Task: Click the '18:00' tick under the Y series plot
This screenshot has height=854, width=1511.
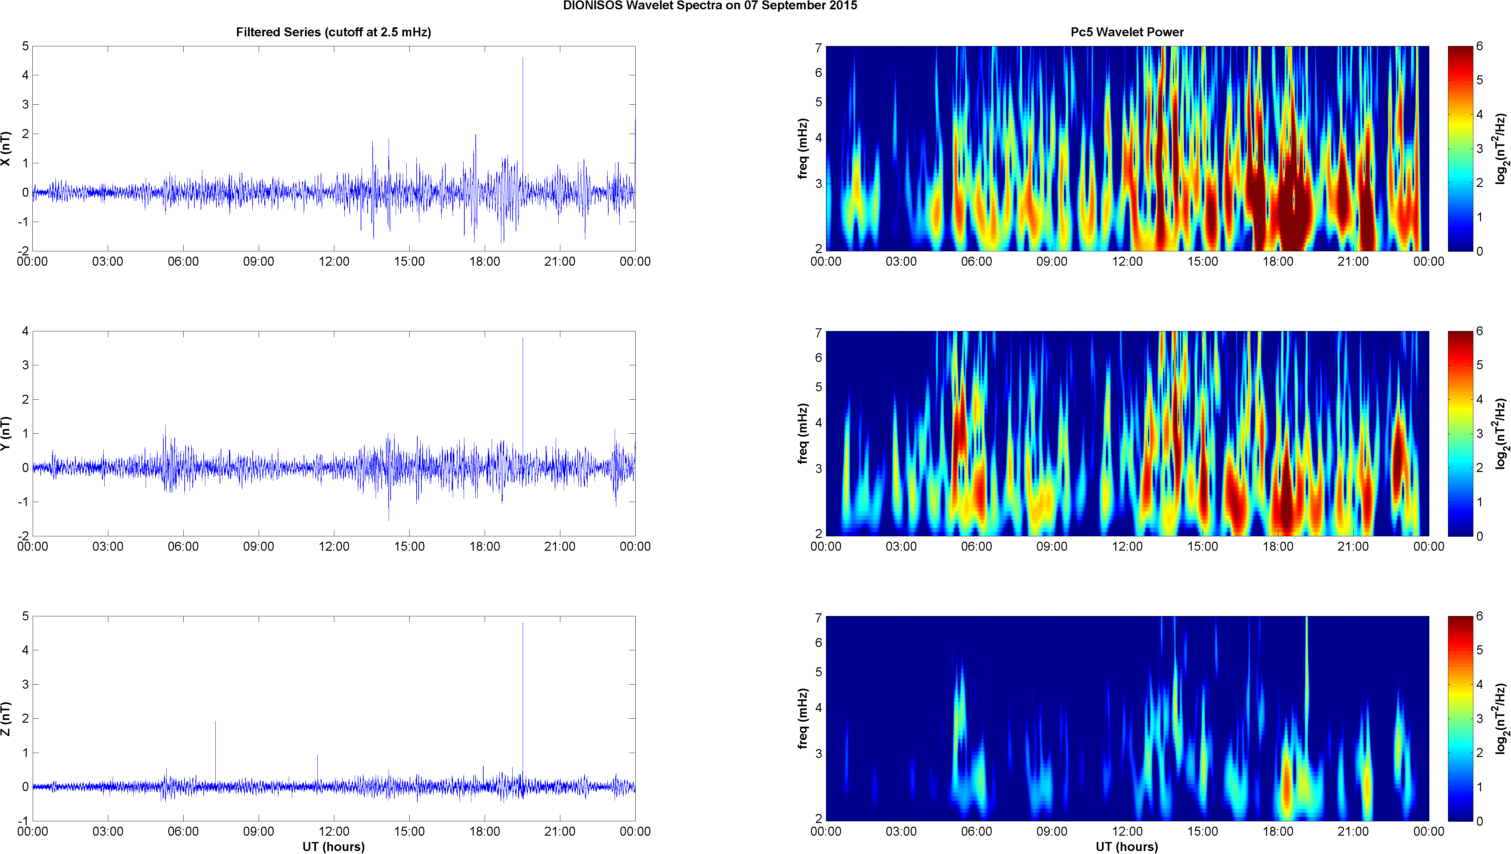Action: (x=485, y=547)
